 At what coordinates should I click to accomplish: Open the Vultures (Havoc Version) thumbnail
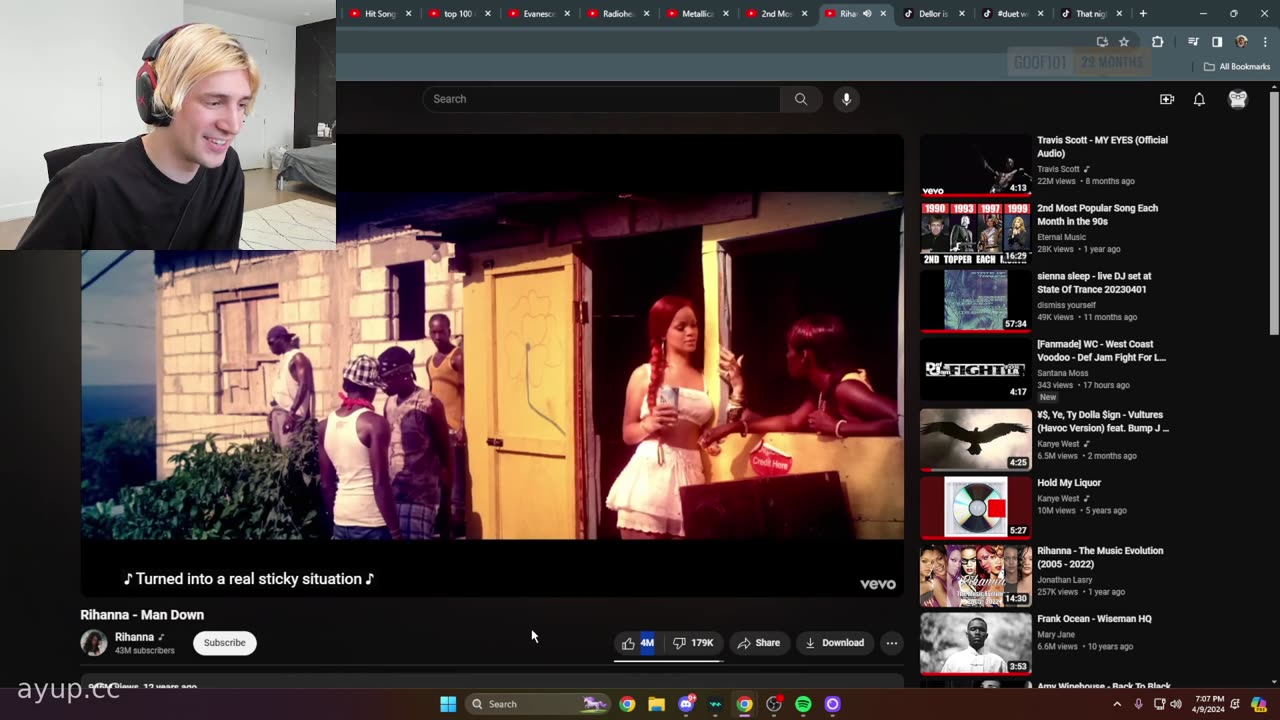(x=975, y=439)
